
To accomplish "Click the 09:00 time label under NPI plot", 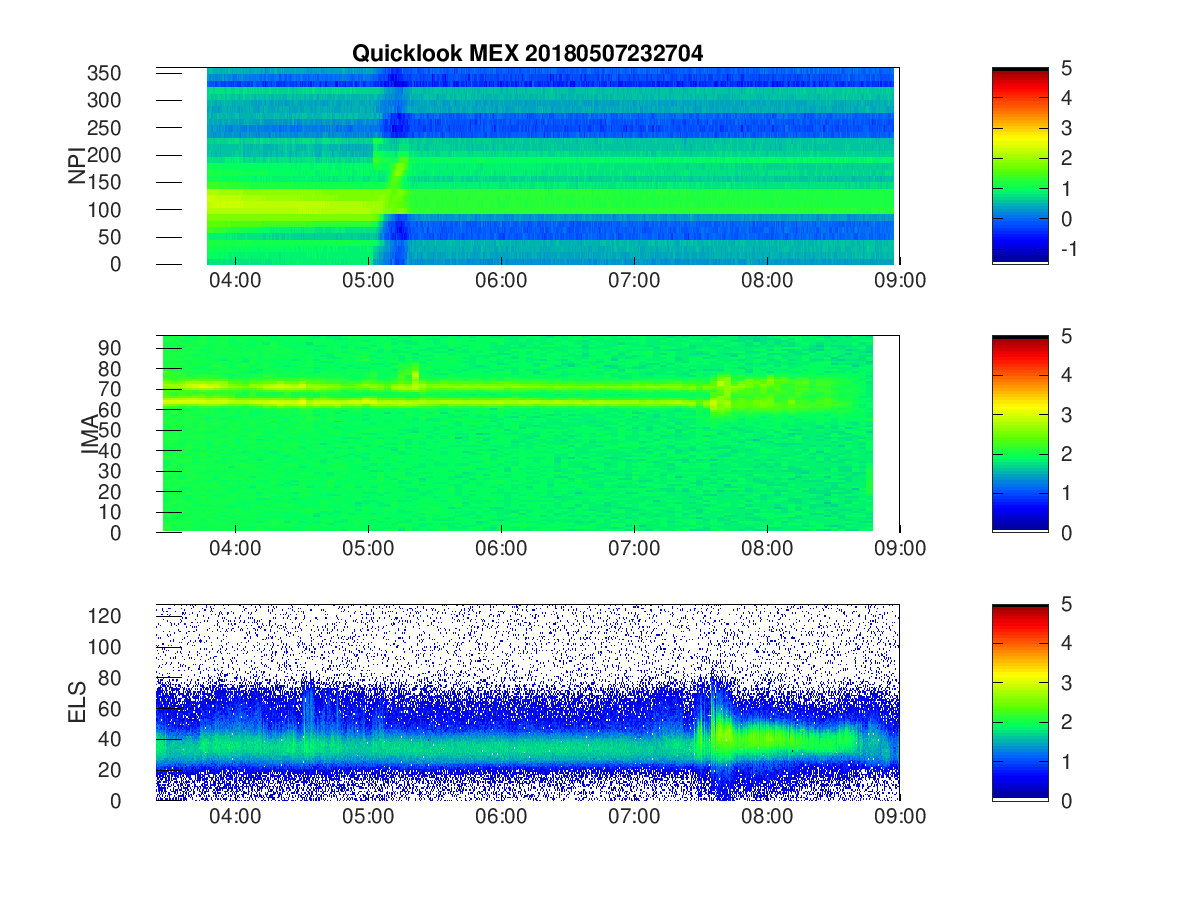I will tap(900, 281).
